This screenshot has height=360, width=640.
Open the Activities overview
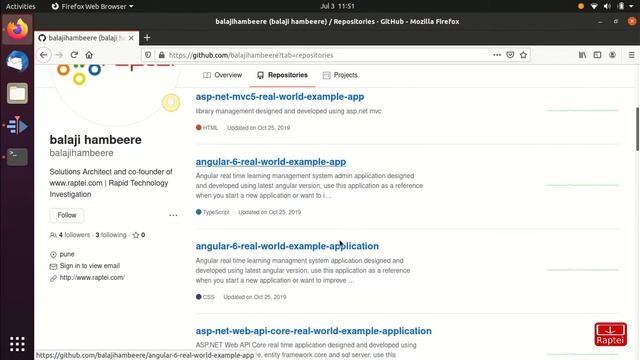click(x=20, y=6)
